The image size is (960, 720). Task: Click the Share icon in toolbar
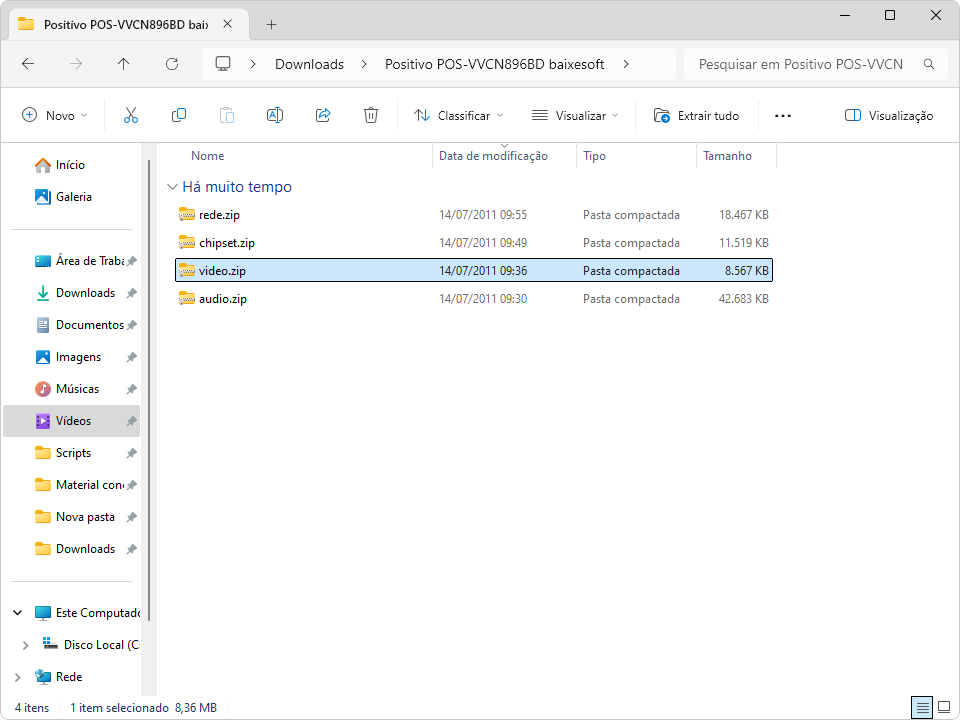tap(323, 115)
